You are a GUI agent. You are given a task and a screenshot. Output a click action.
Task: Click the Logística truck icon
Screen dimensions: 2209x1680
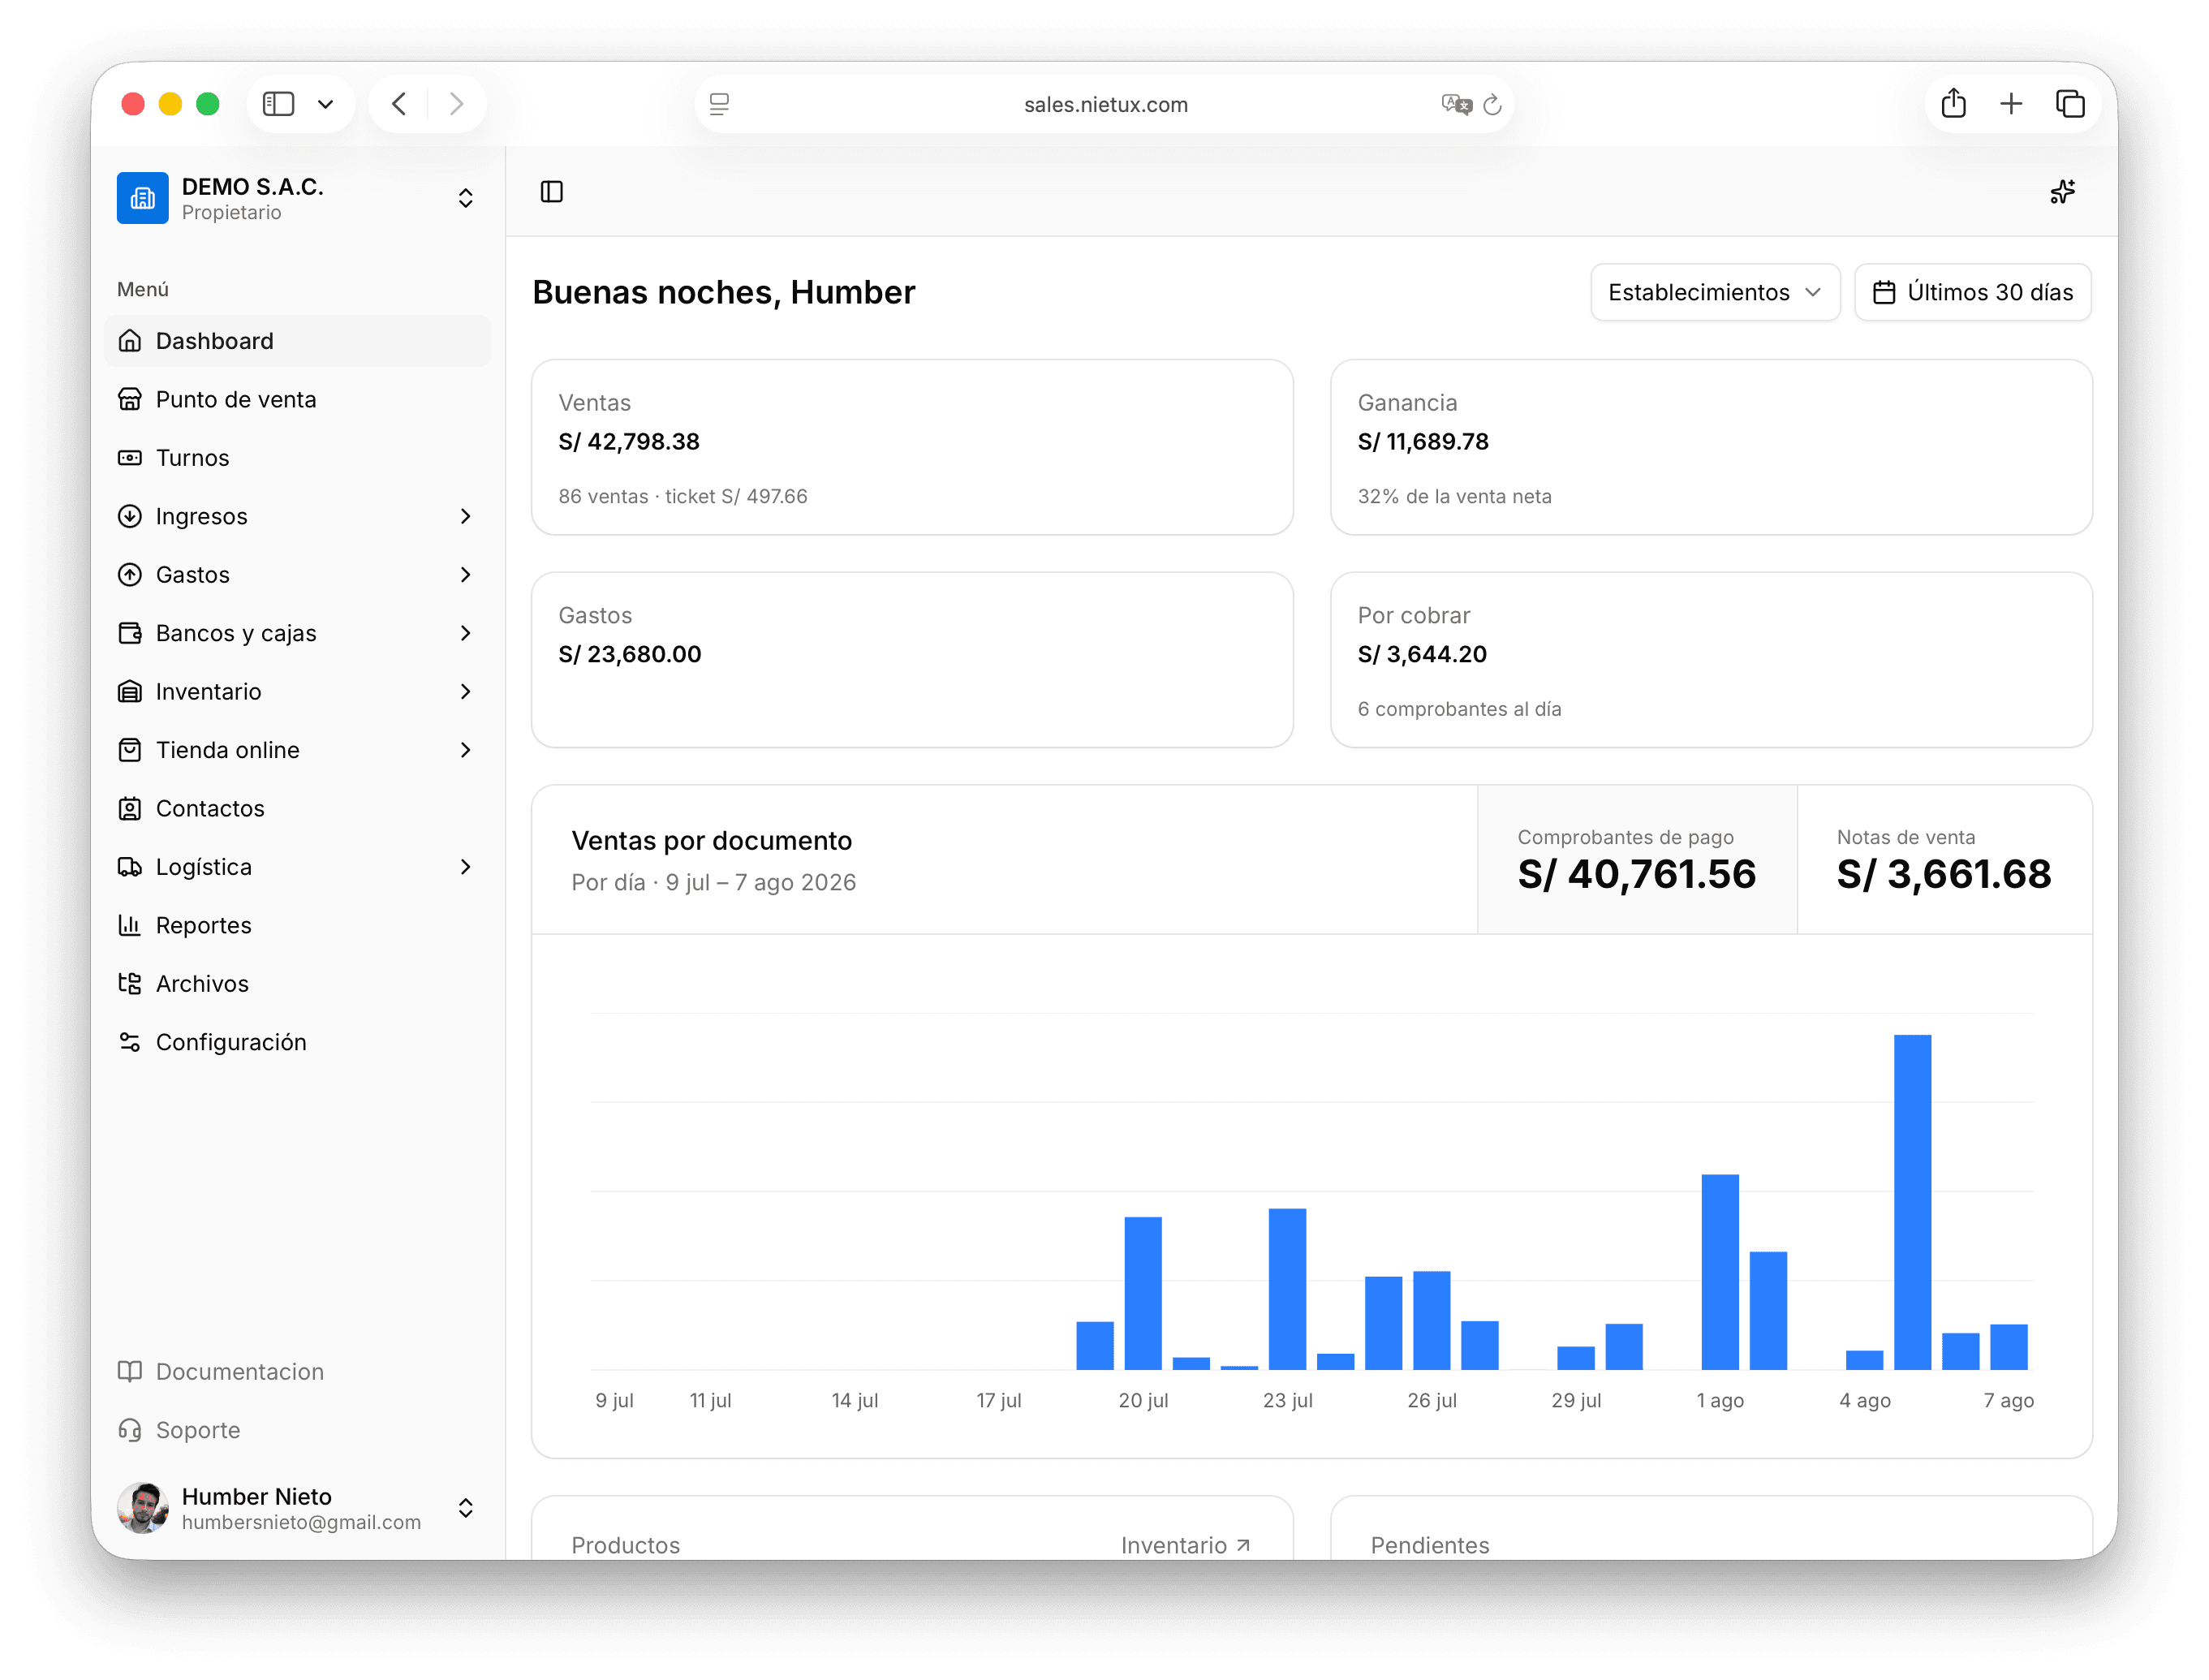pos(130,867)
